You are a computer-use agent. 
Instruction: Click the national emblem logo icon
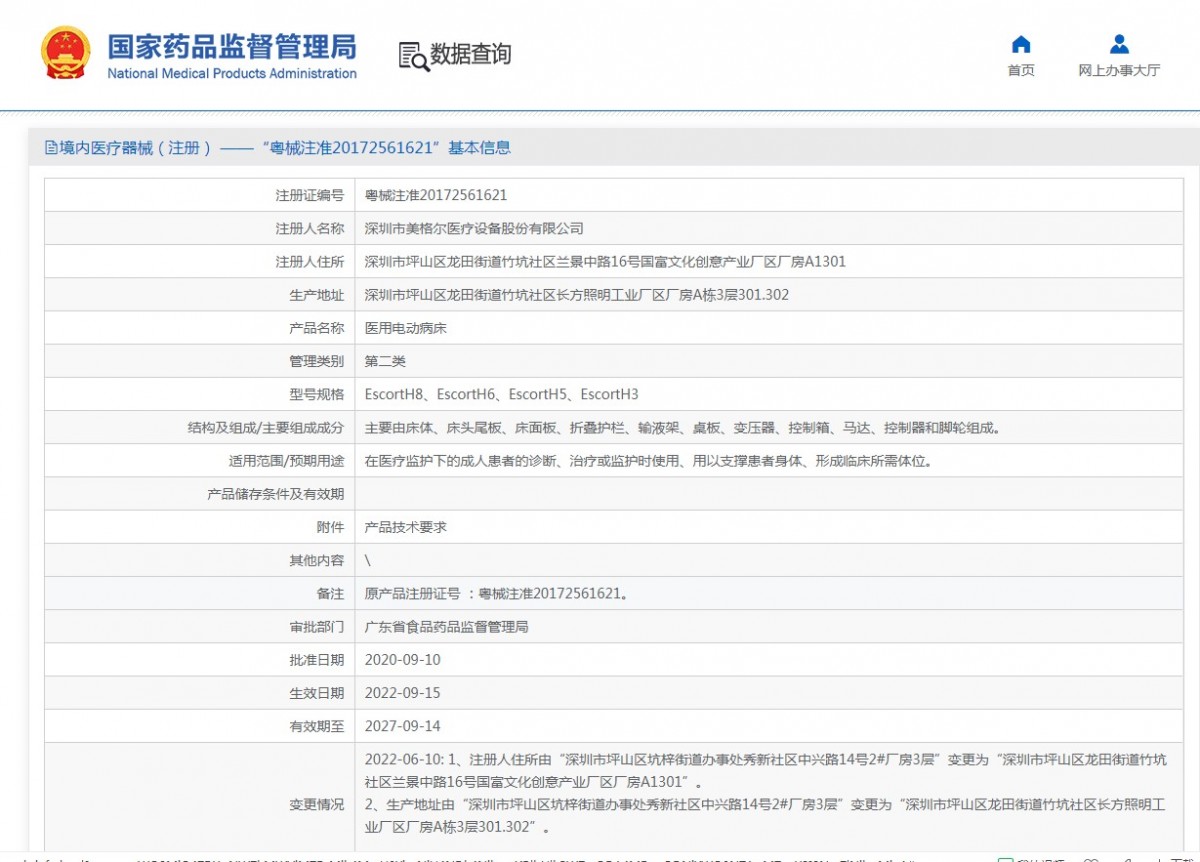coord(66,54)
